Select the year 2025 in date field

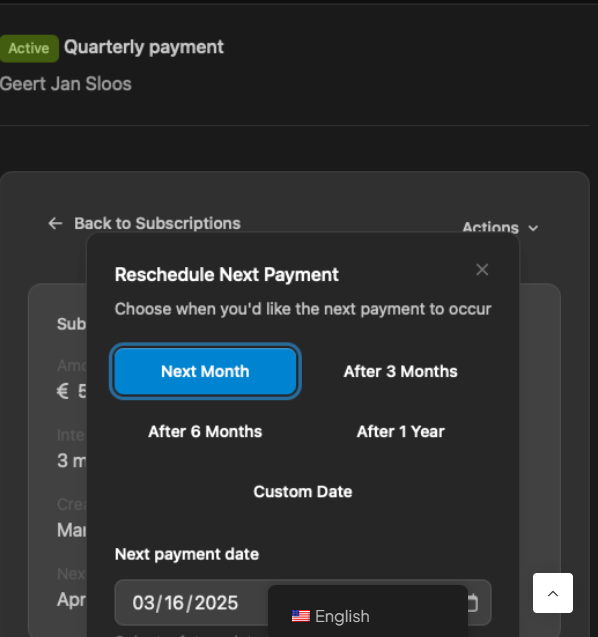coord(216,603)
